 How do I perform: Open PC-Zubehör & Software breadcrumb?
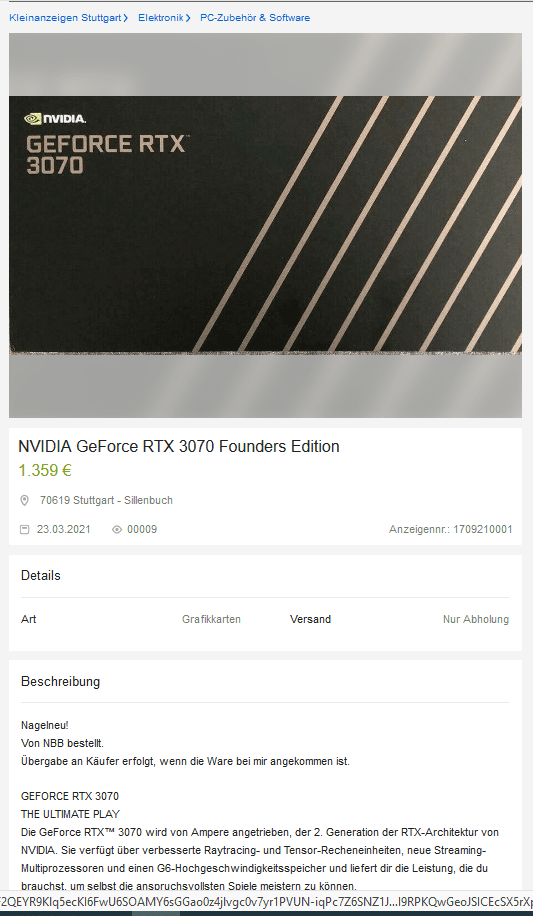(x=255, y=18)
